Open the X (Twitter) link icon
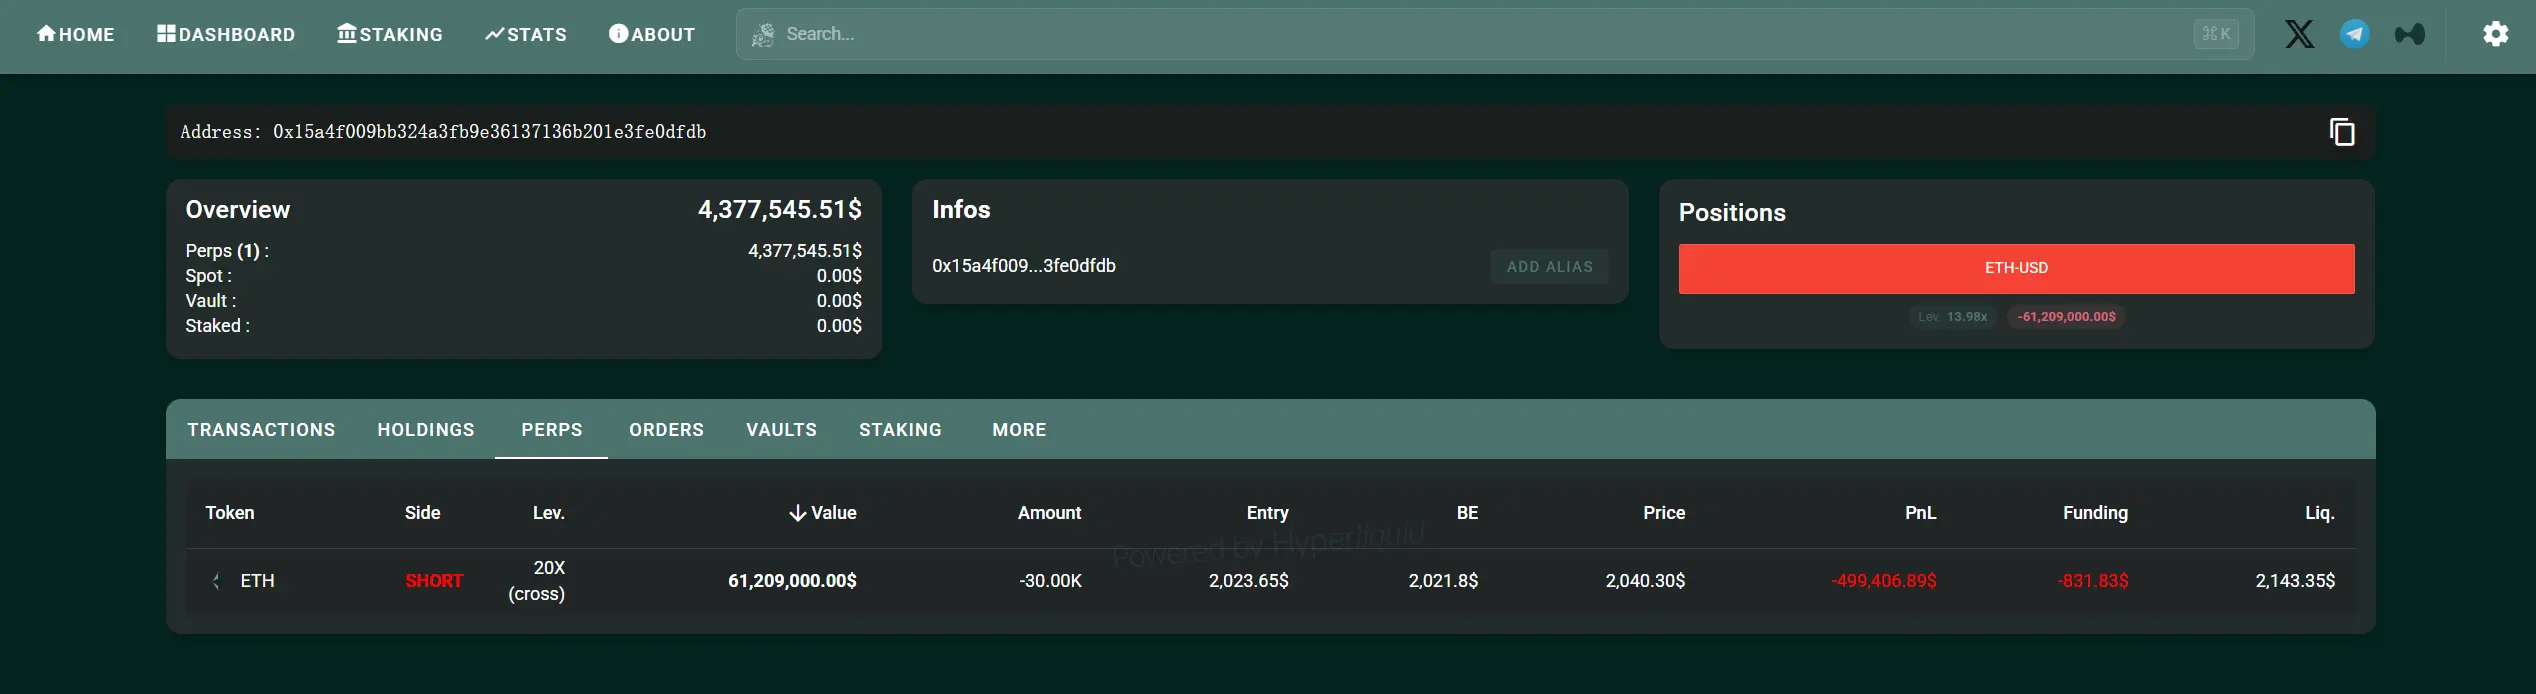The image size is (2536, 694). 2299,34
